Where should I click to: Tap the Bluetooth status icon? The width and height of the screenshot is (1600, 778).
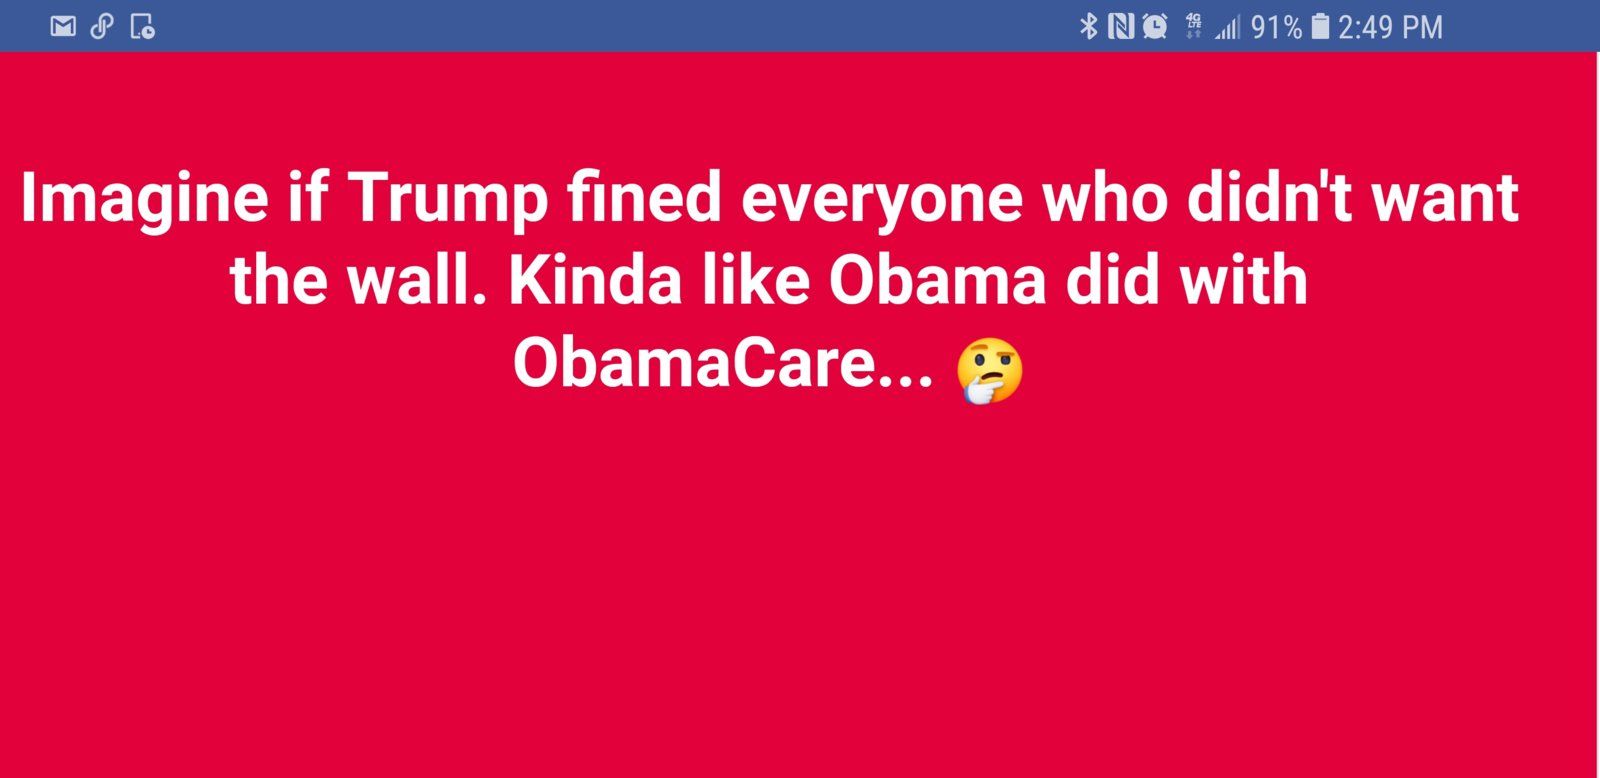[1089, 26]
